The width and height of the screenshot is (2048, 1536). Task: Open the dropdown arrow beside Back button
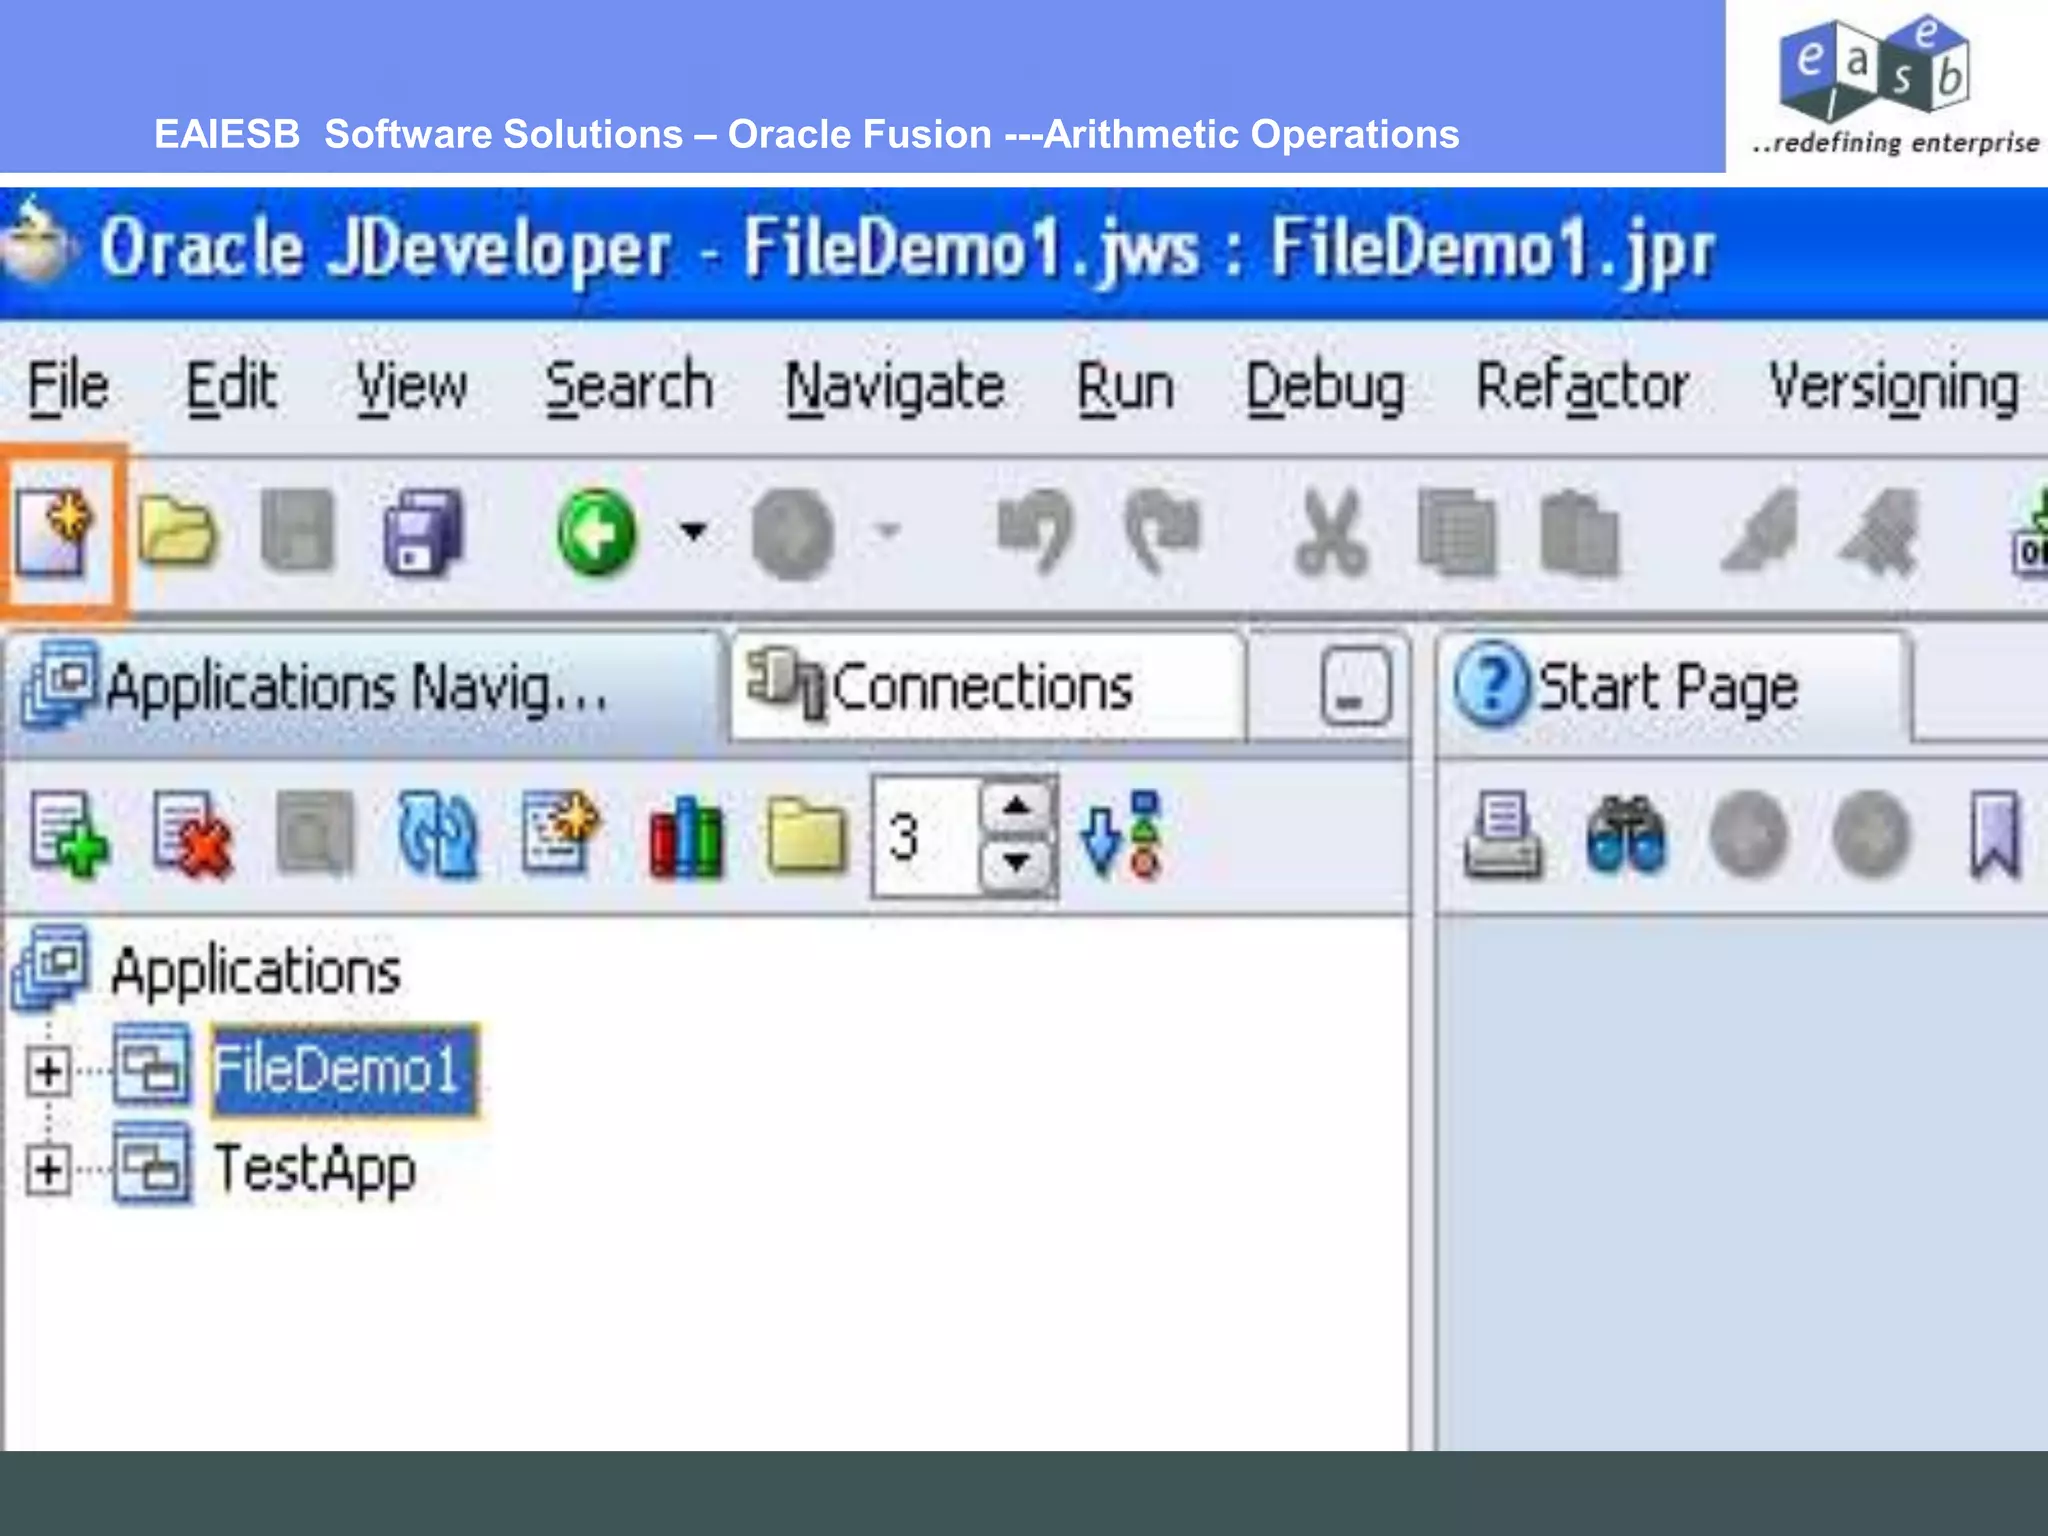click(693, 531)
